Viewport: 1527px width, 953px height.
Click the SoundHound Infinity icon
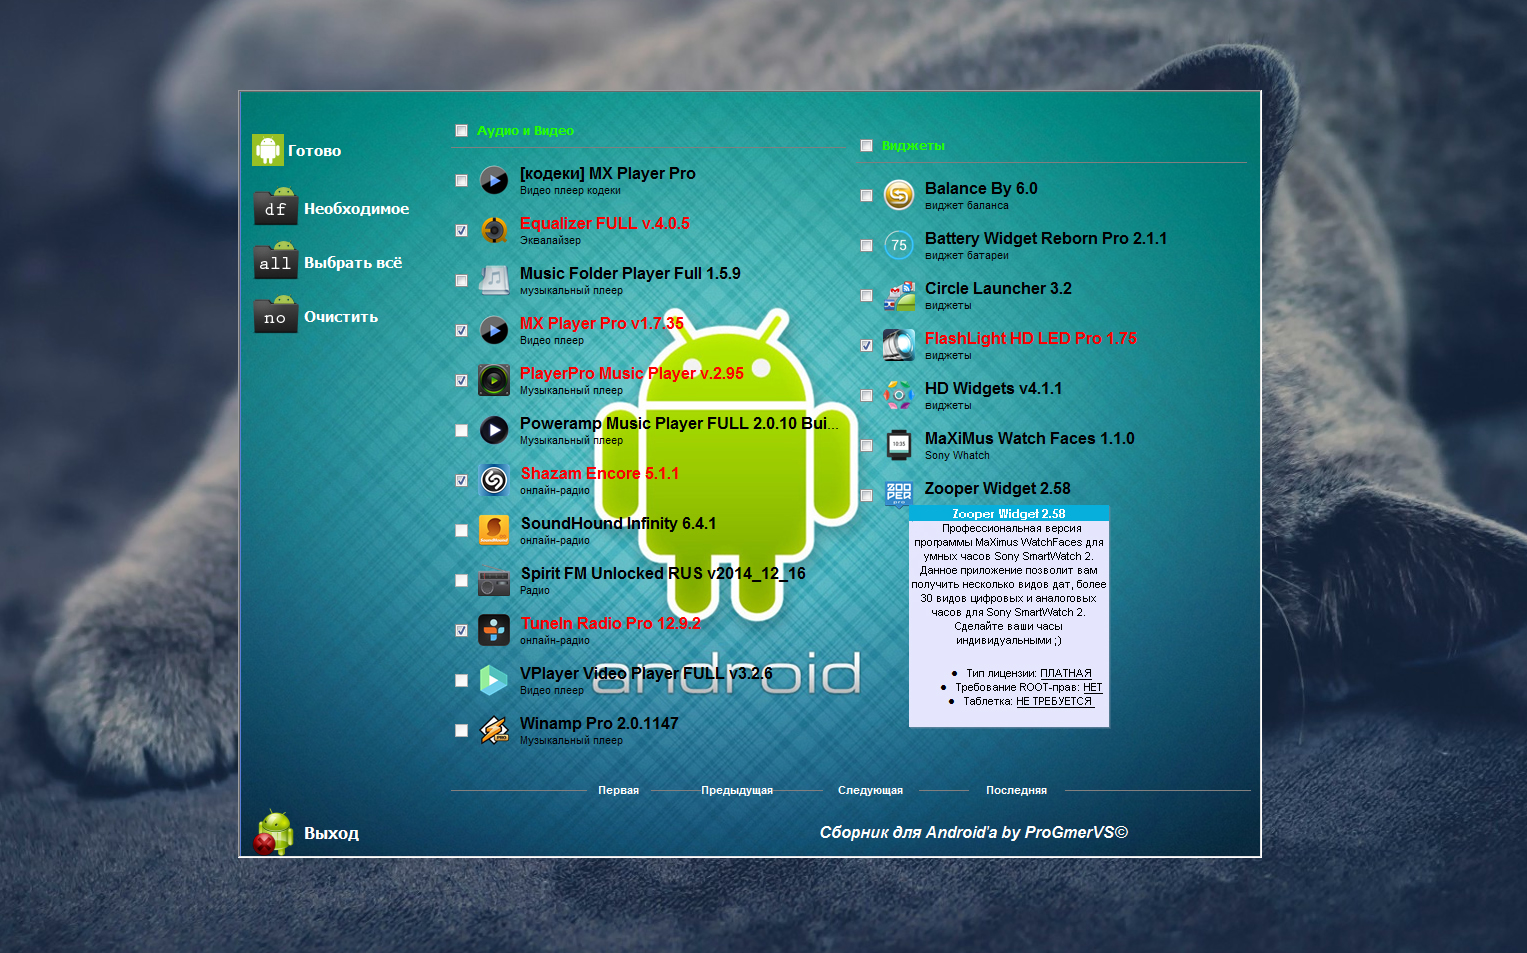[x=494, y=530]
